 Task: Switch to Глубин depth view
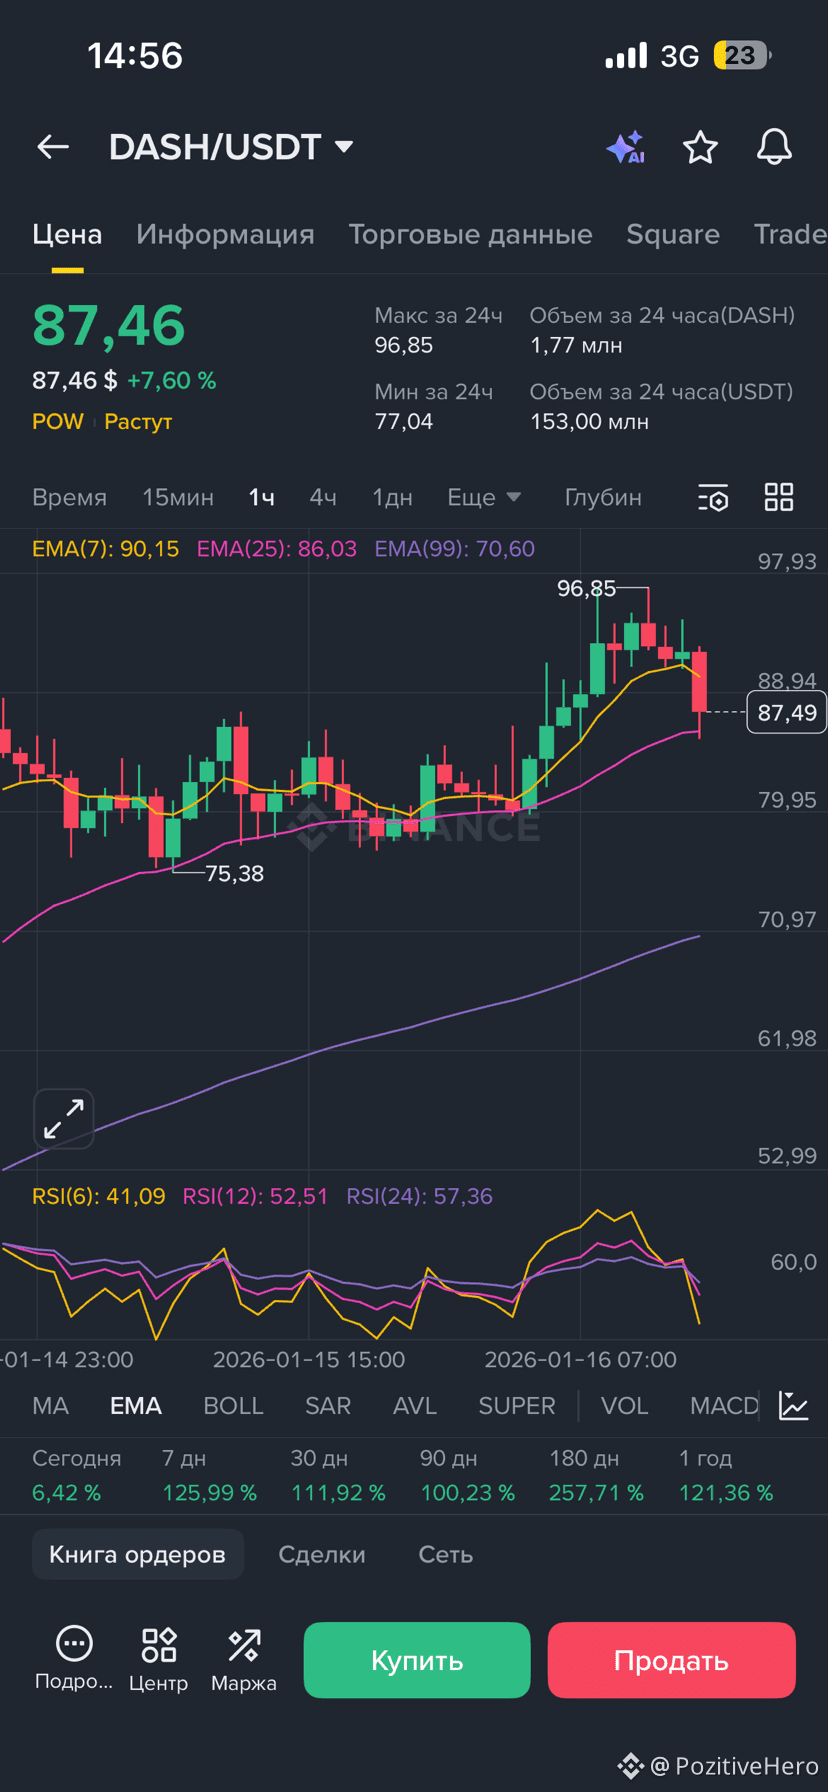coord(603,497)
